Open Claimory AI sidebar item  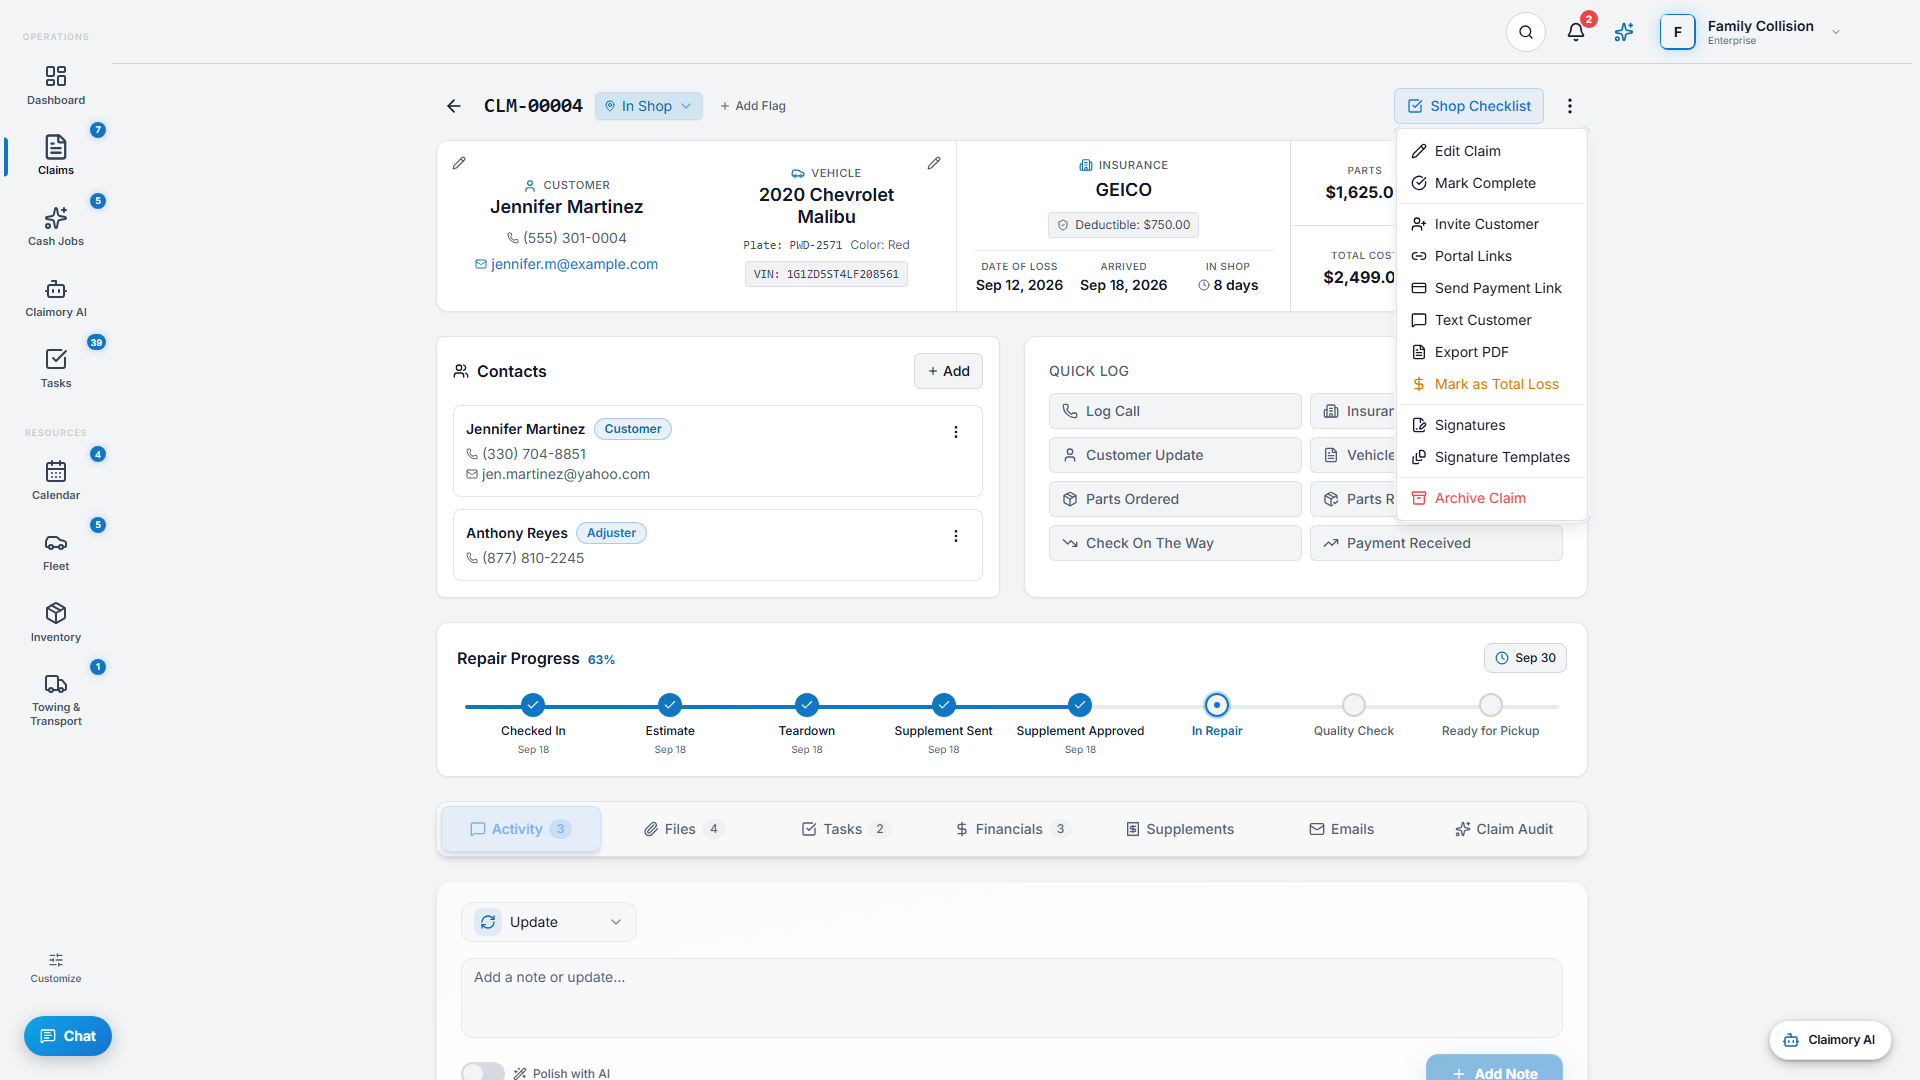(x=56, y=298)
